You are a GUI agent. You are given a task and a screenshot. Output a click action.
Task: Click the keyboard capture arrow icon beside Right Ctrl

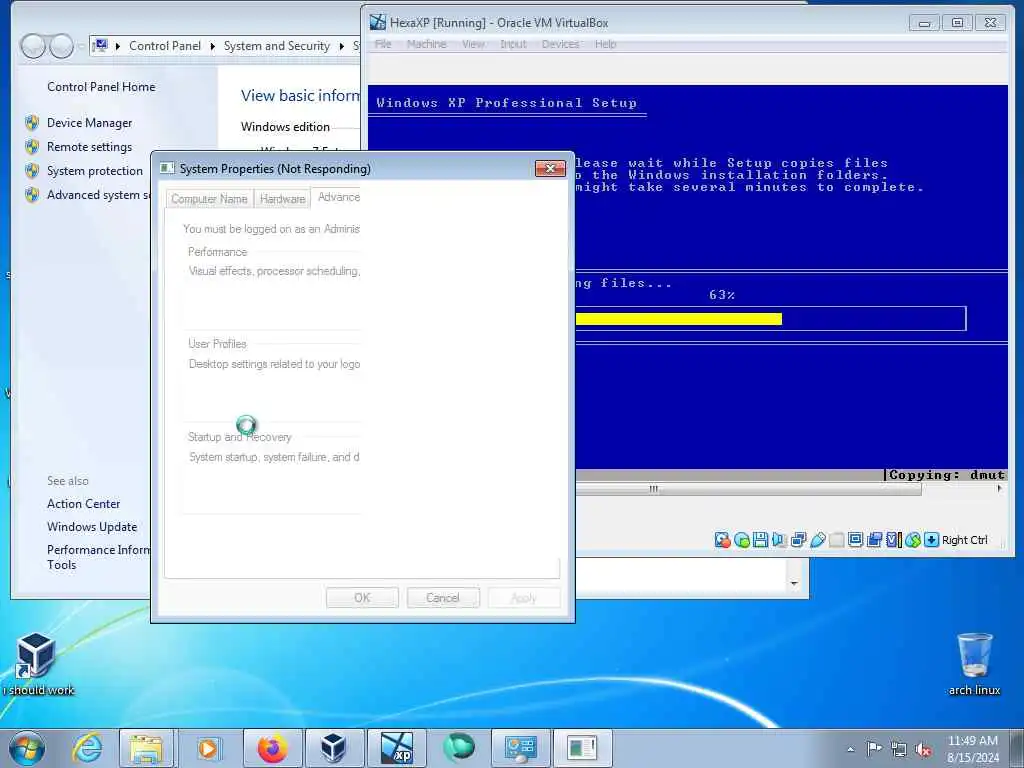(932, 540)
